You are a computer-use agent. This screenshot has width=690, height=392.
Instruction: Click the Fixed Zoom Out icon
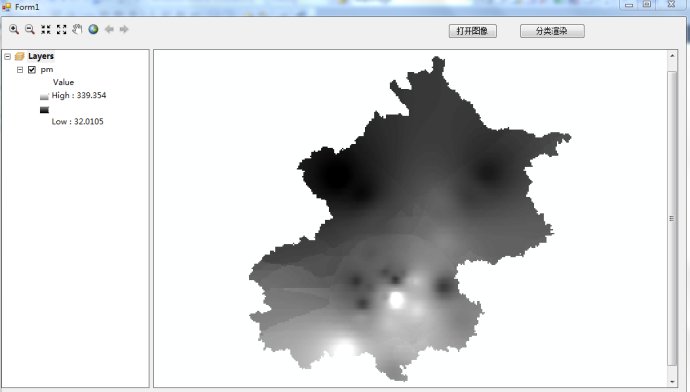62,29
